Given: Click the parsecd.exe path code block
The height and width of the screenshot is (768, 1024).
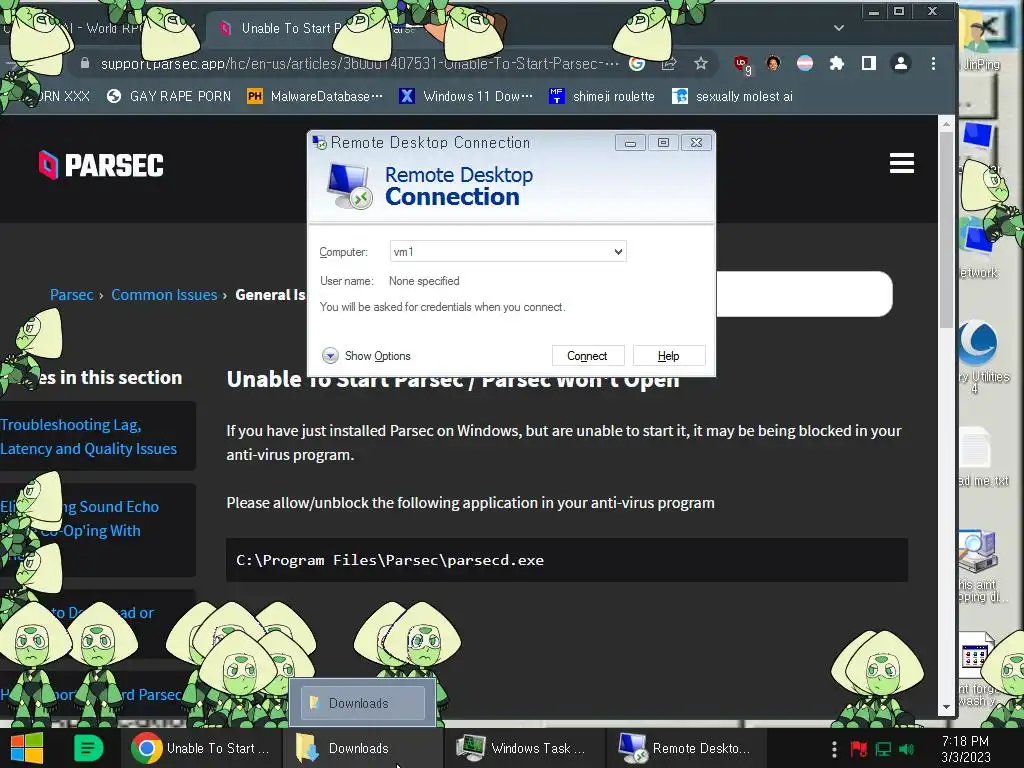Looking at the screenshot, I should click(x=567, y=560).
